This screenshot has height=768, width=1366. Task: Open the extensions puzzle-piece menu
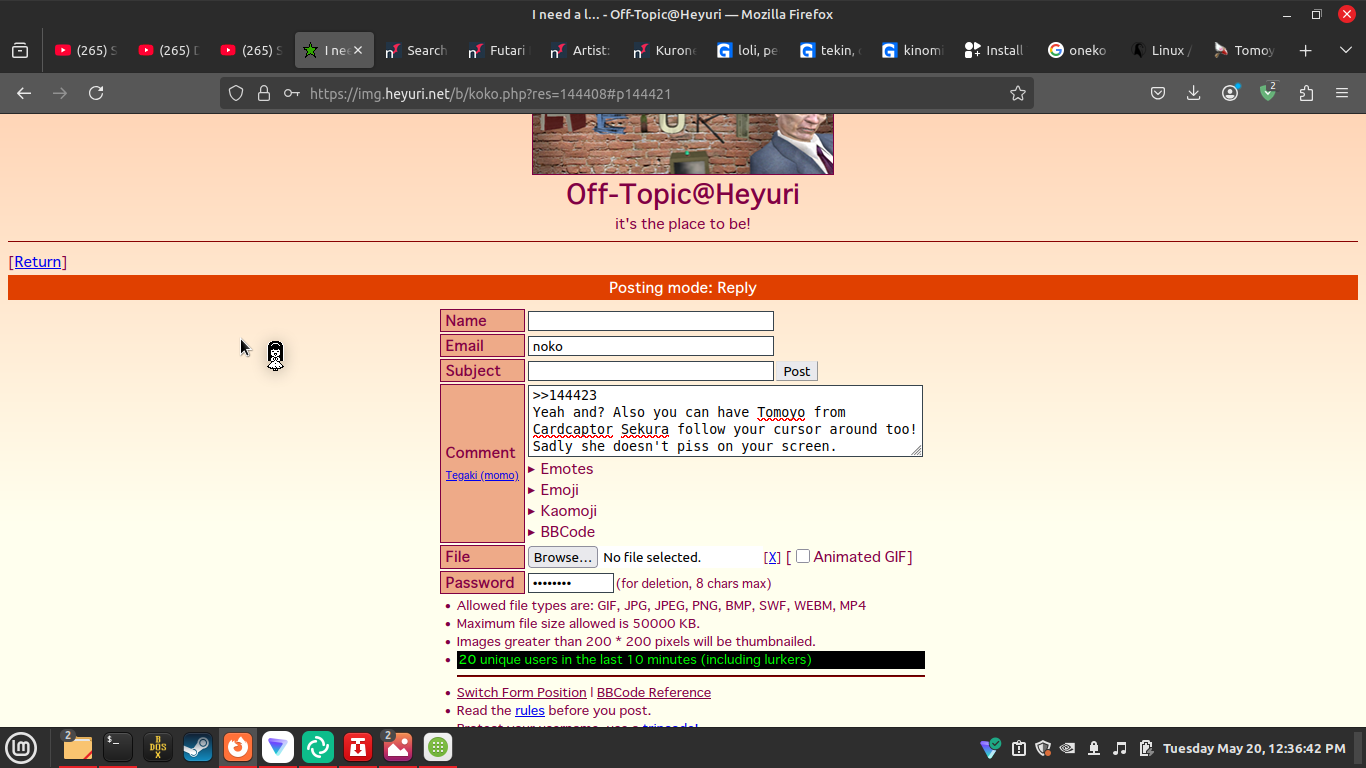pos(1306,93)
